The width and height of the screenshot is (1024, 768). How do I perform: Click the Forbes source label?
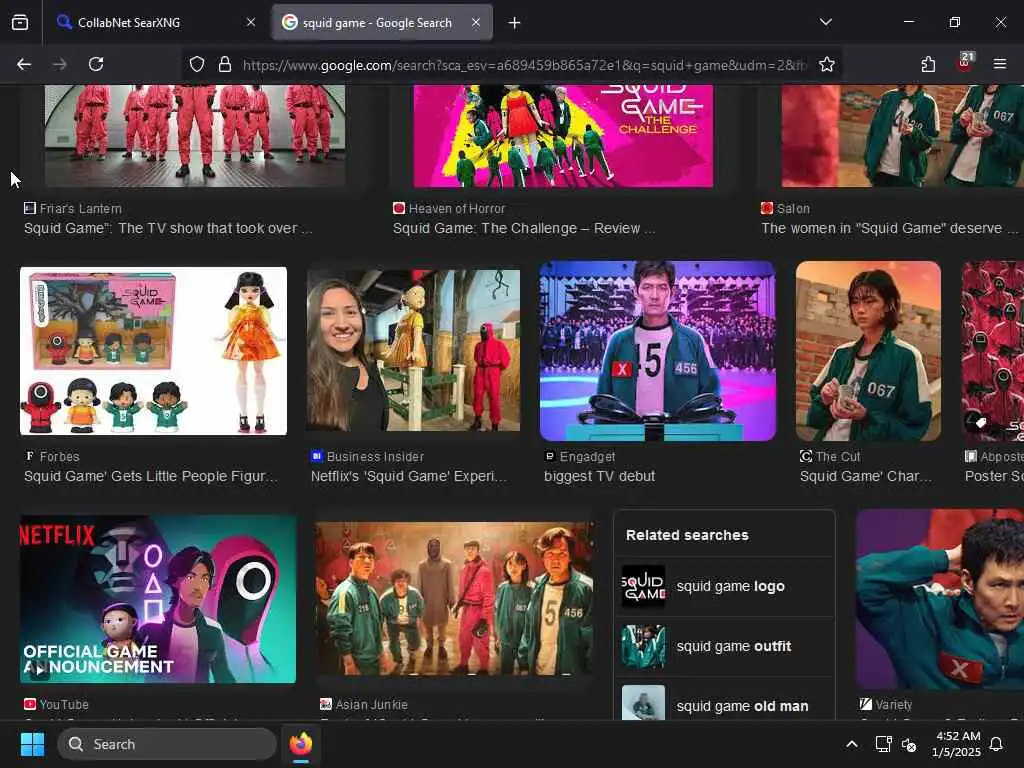[59, 456]
